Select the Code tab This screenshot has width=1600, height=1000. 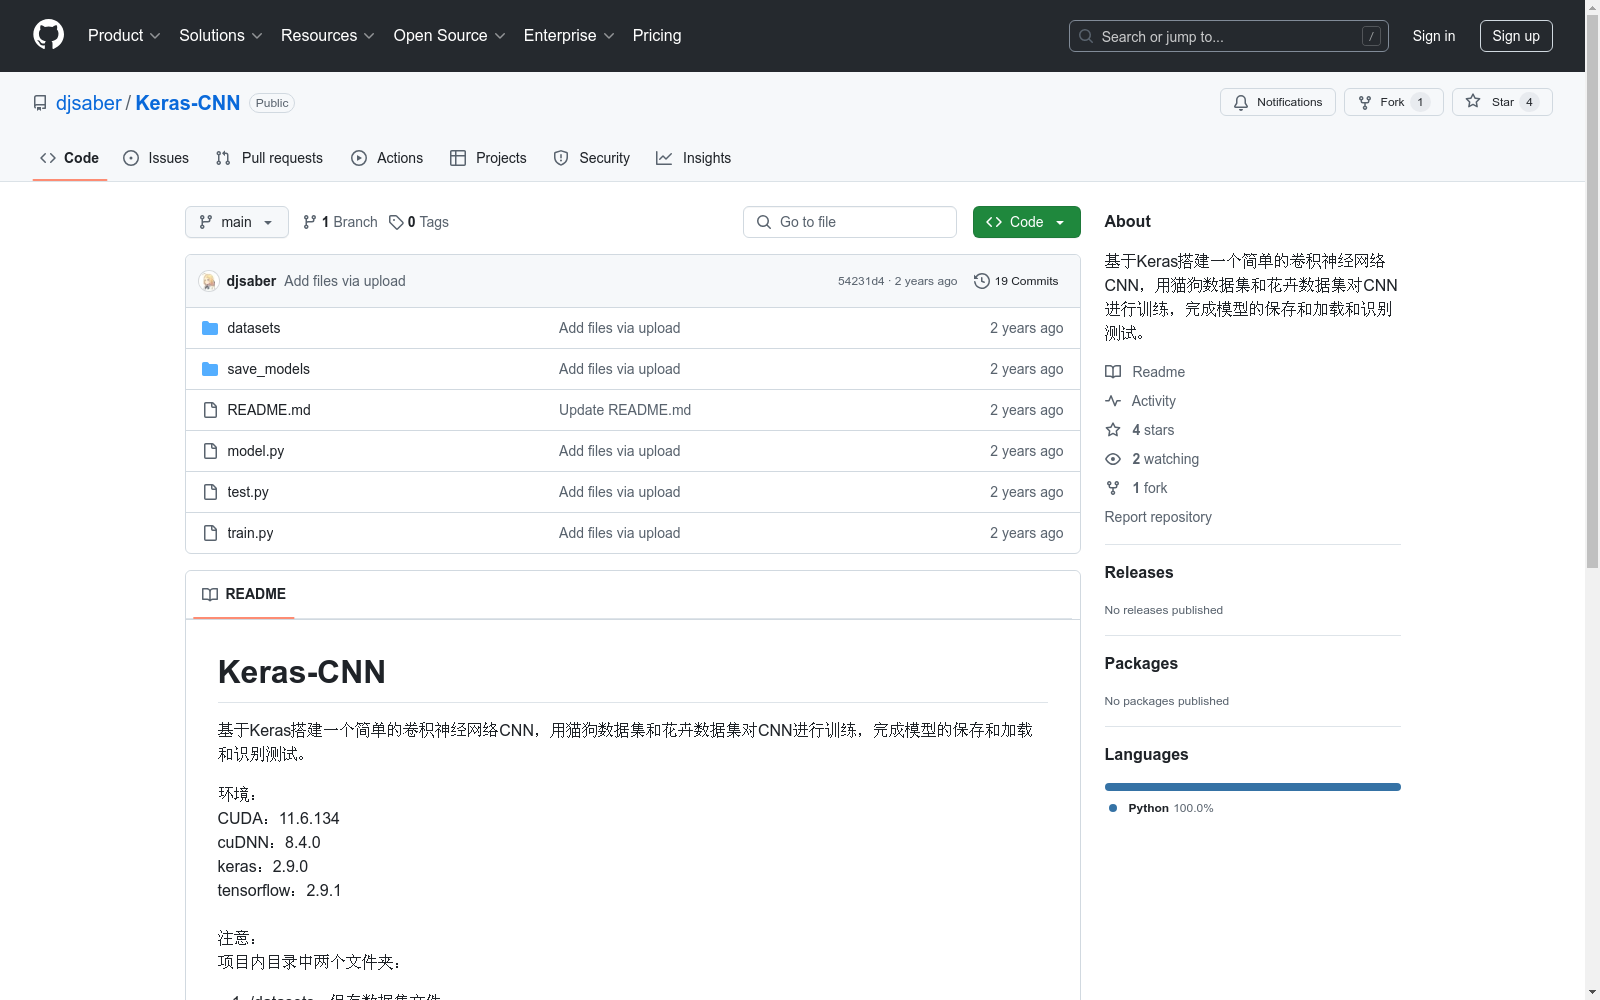[70, 158]
